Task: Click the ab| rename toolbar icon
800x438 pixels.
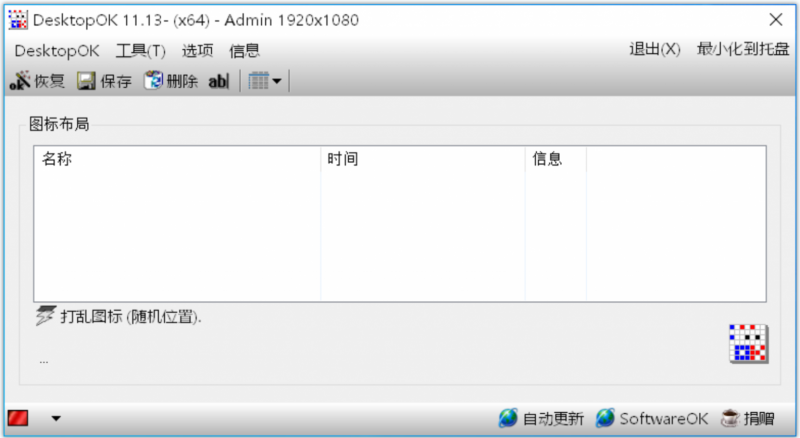Action: tap(219, 81)
